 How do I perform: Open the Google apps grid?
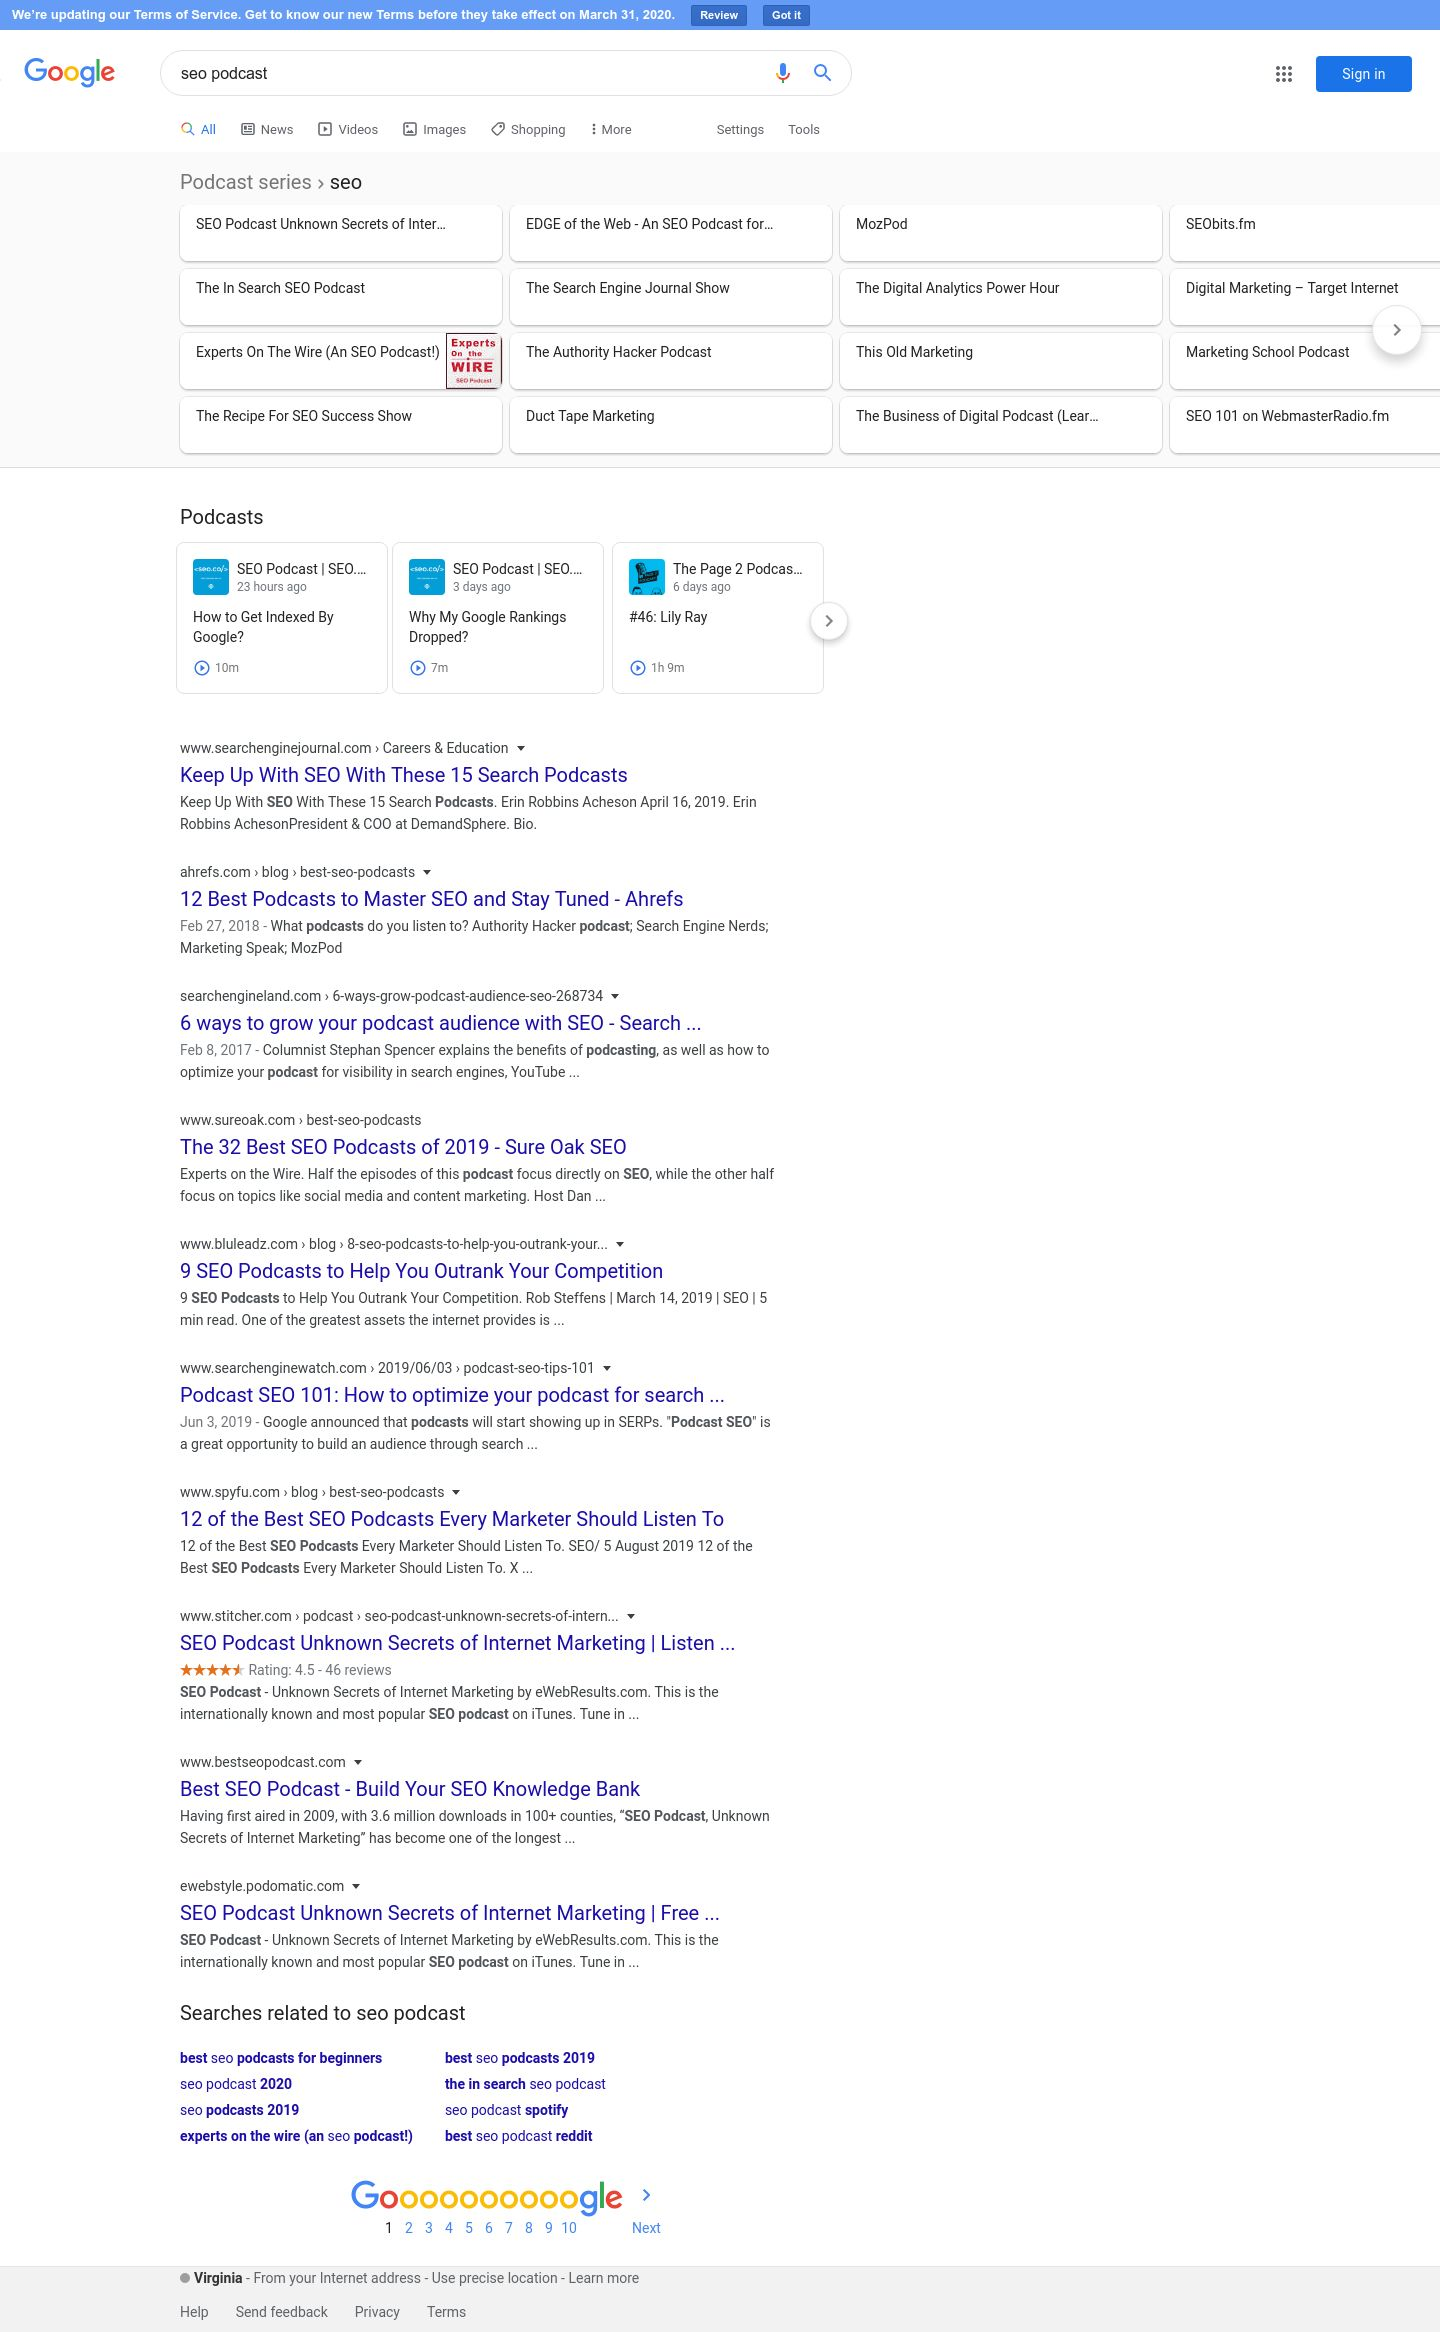pos(1284,74)
